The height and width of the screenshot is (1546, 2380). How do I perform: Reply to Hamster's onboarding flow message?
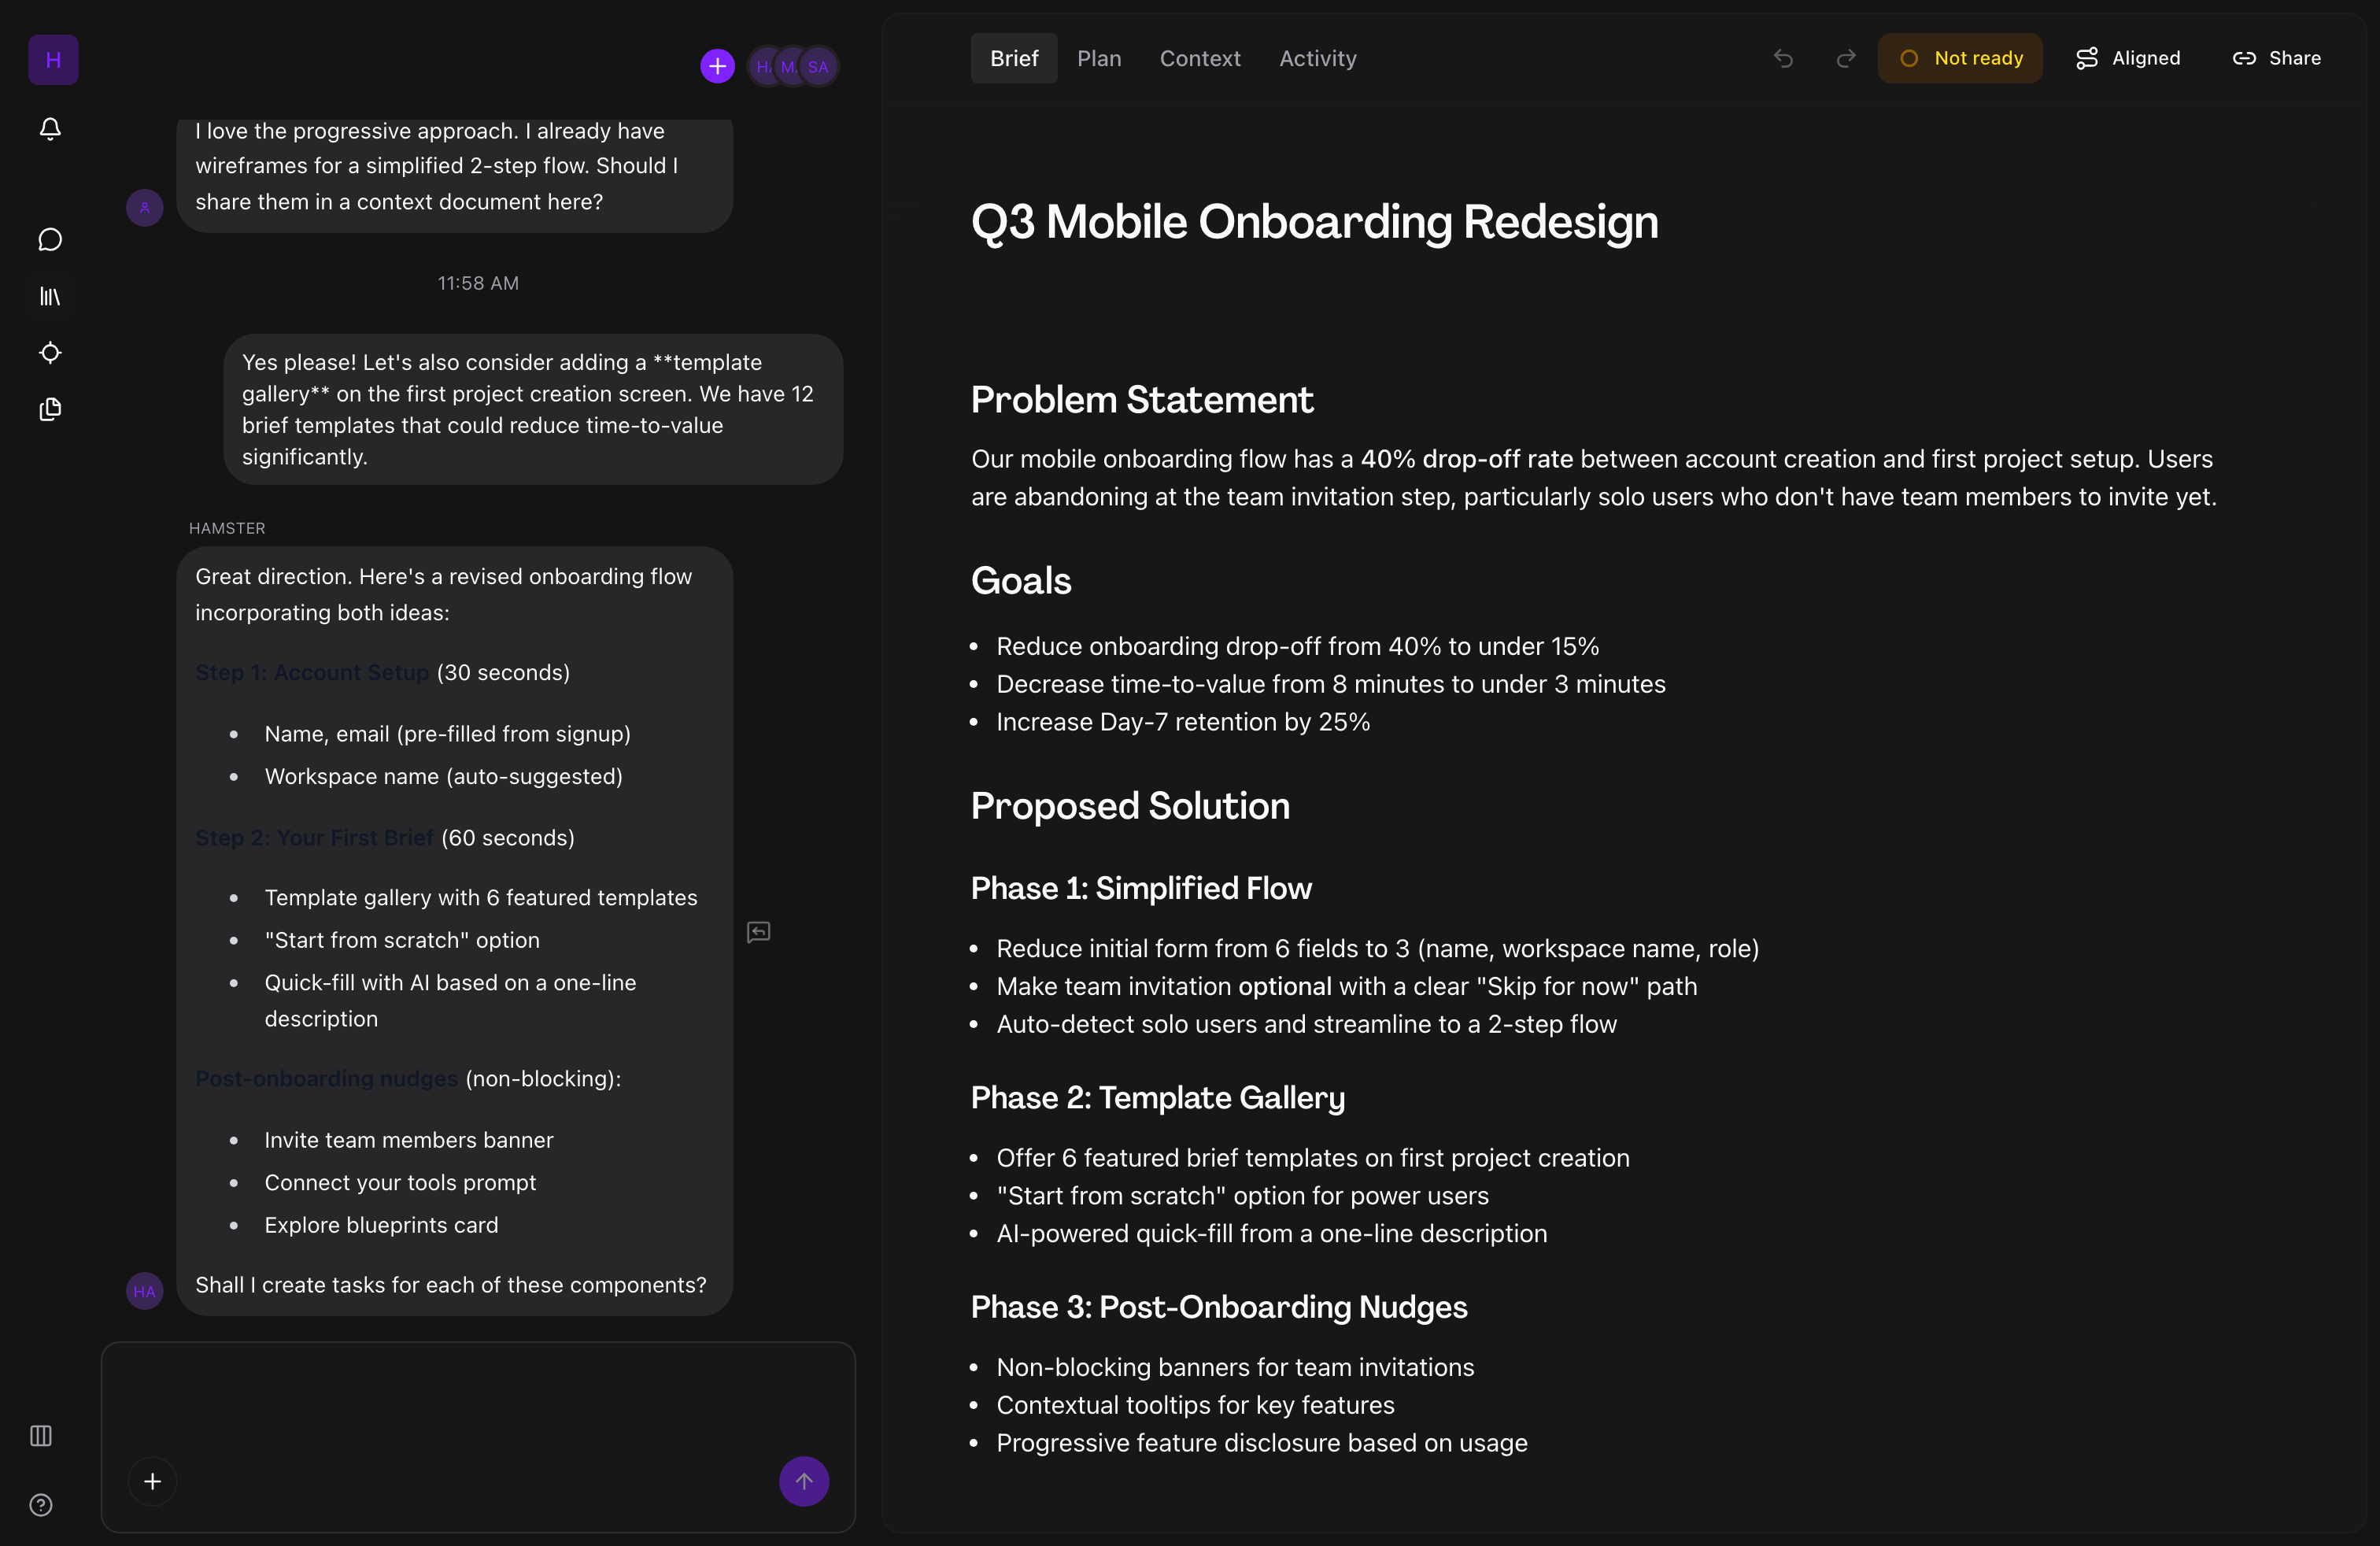point(758,931)
